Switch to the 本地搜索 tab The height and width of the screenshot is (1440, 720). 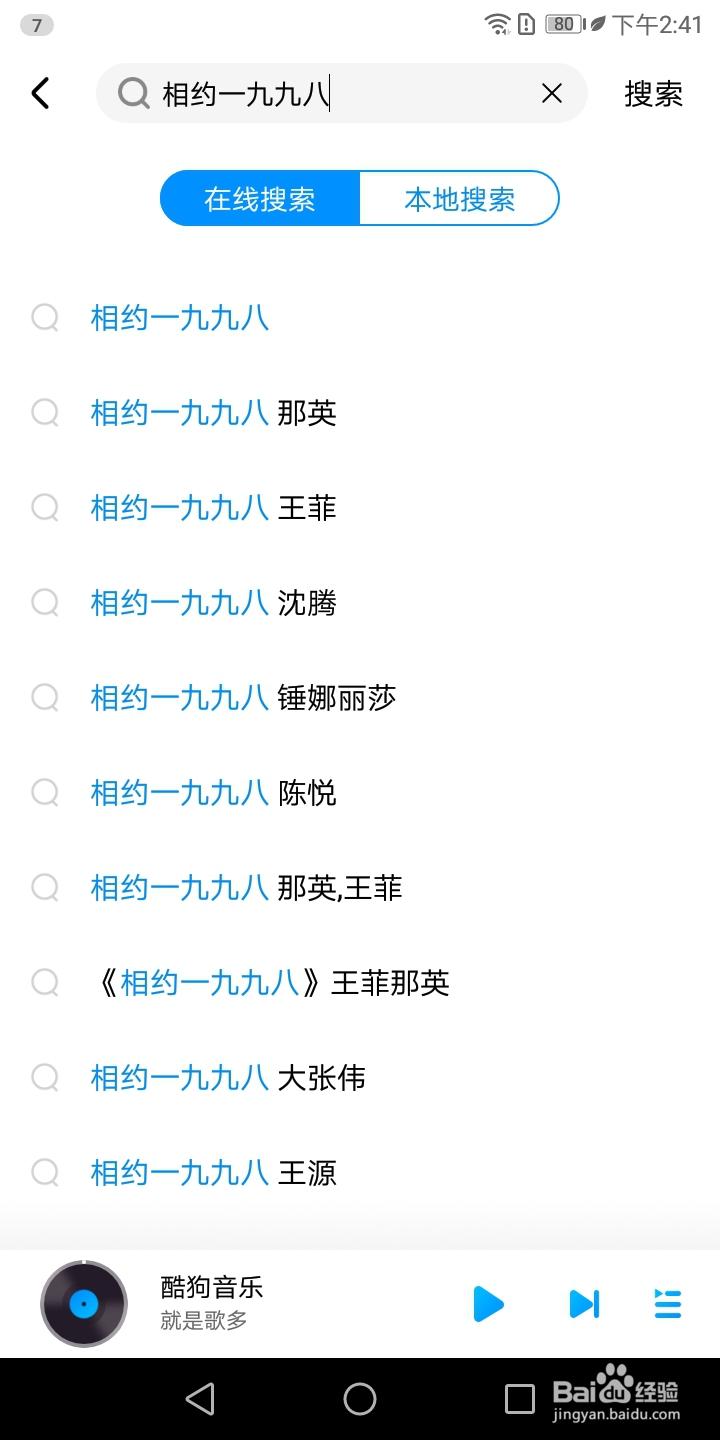point(459,199)
